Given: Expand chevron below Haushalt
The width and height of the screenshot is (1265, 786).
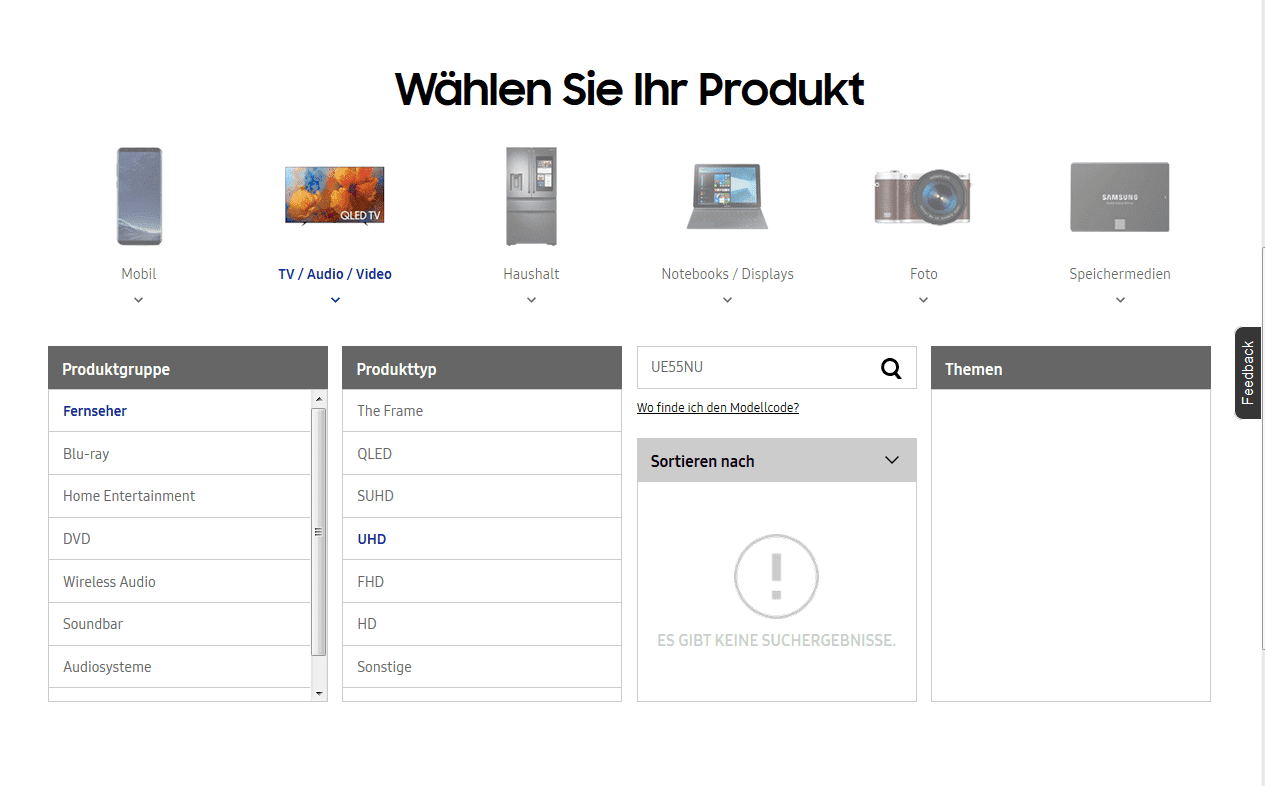Looking at the screenshot, I should coord(531,300).
